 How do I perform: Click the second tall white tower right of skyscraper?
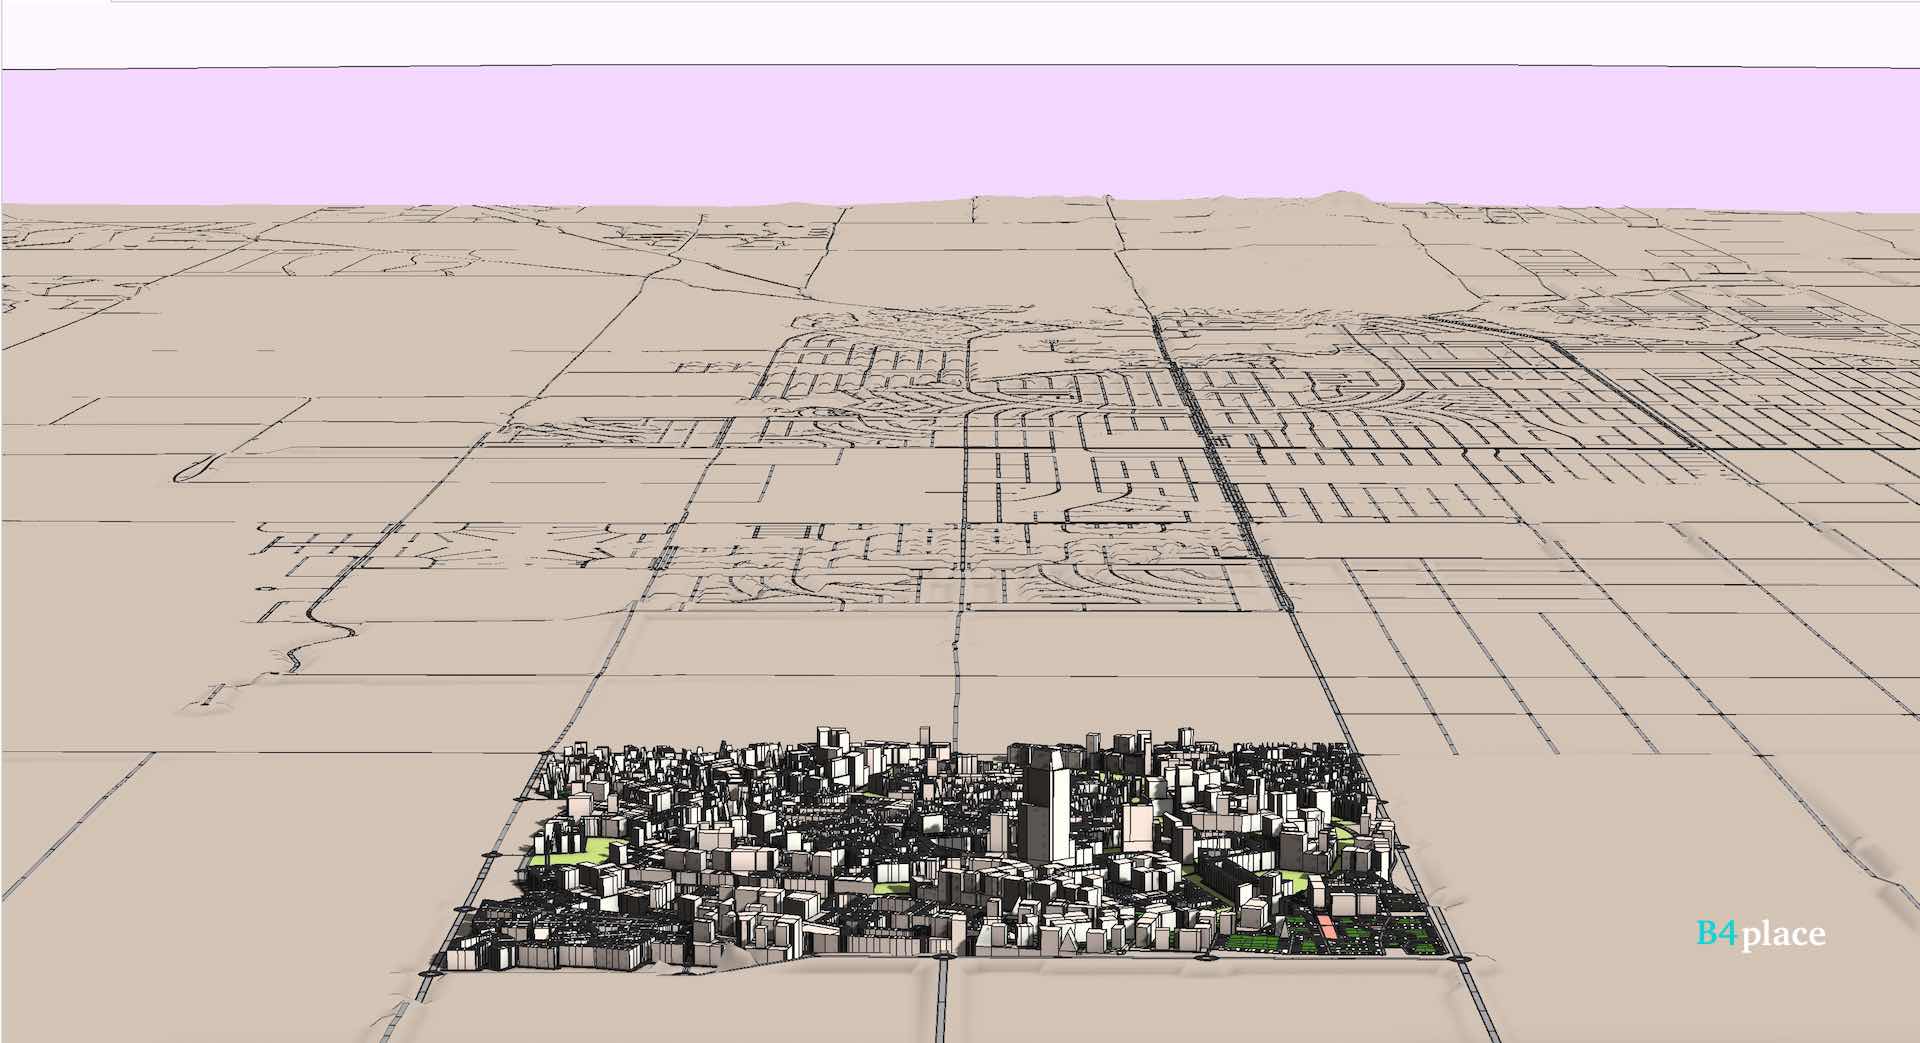click(1137, 828)
